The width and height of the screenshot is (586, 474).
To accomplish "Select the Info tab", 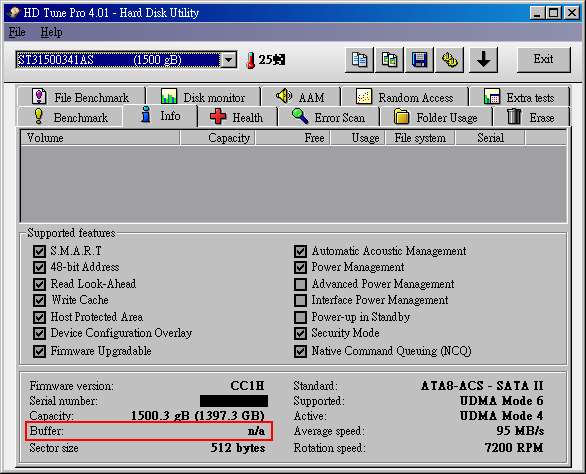I will pyautogui.click(x=160, y=116).
